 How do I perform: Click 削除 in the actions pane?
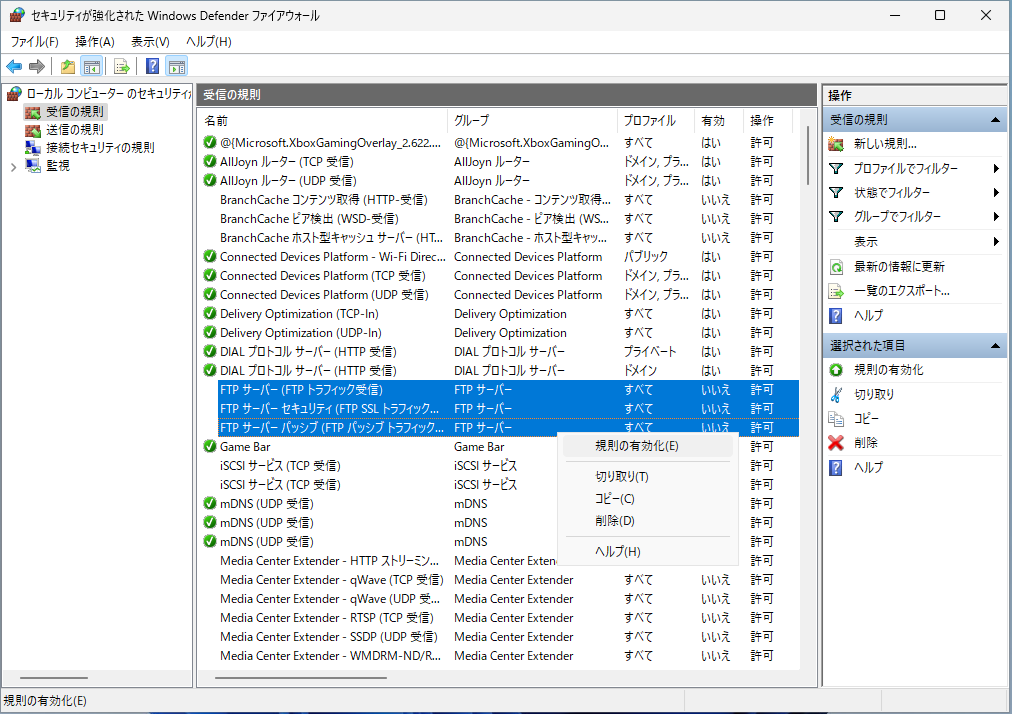[865, 443]
